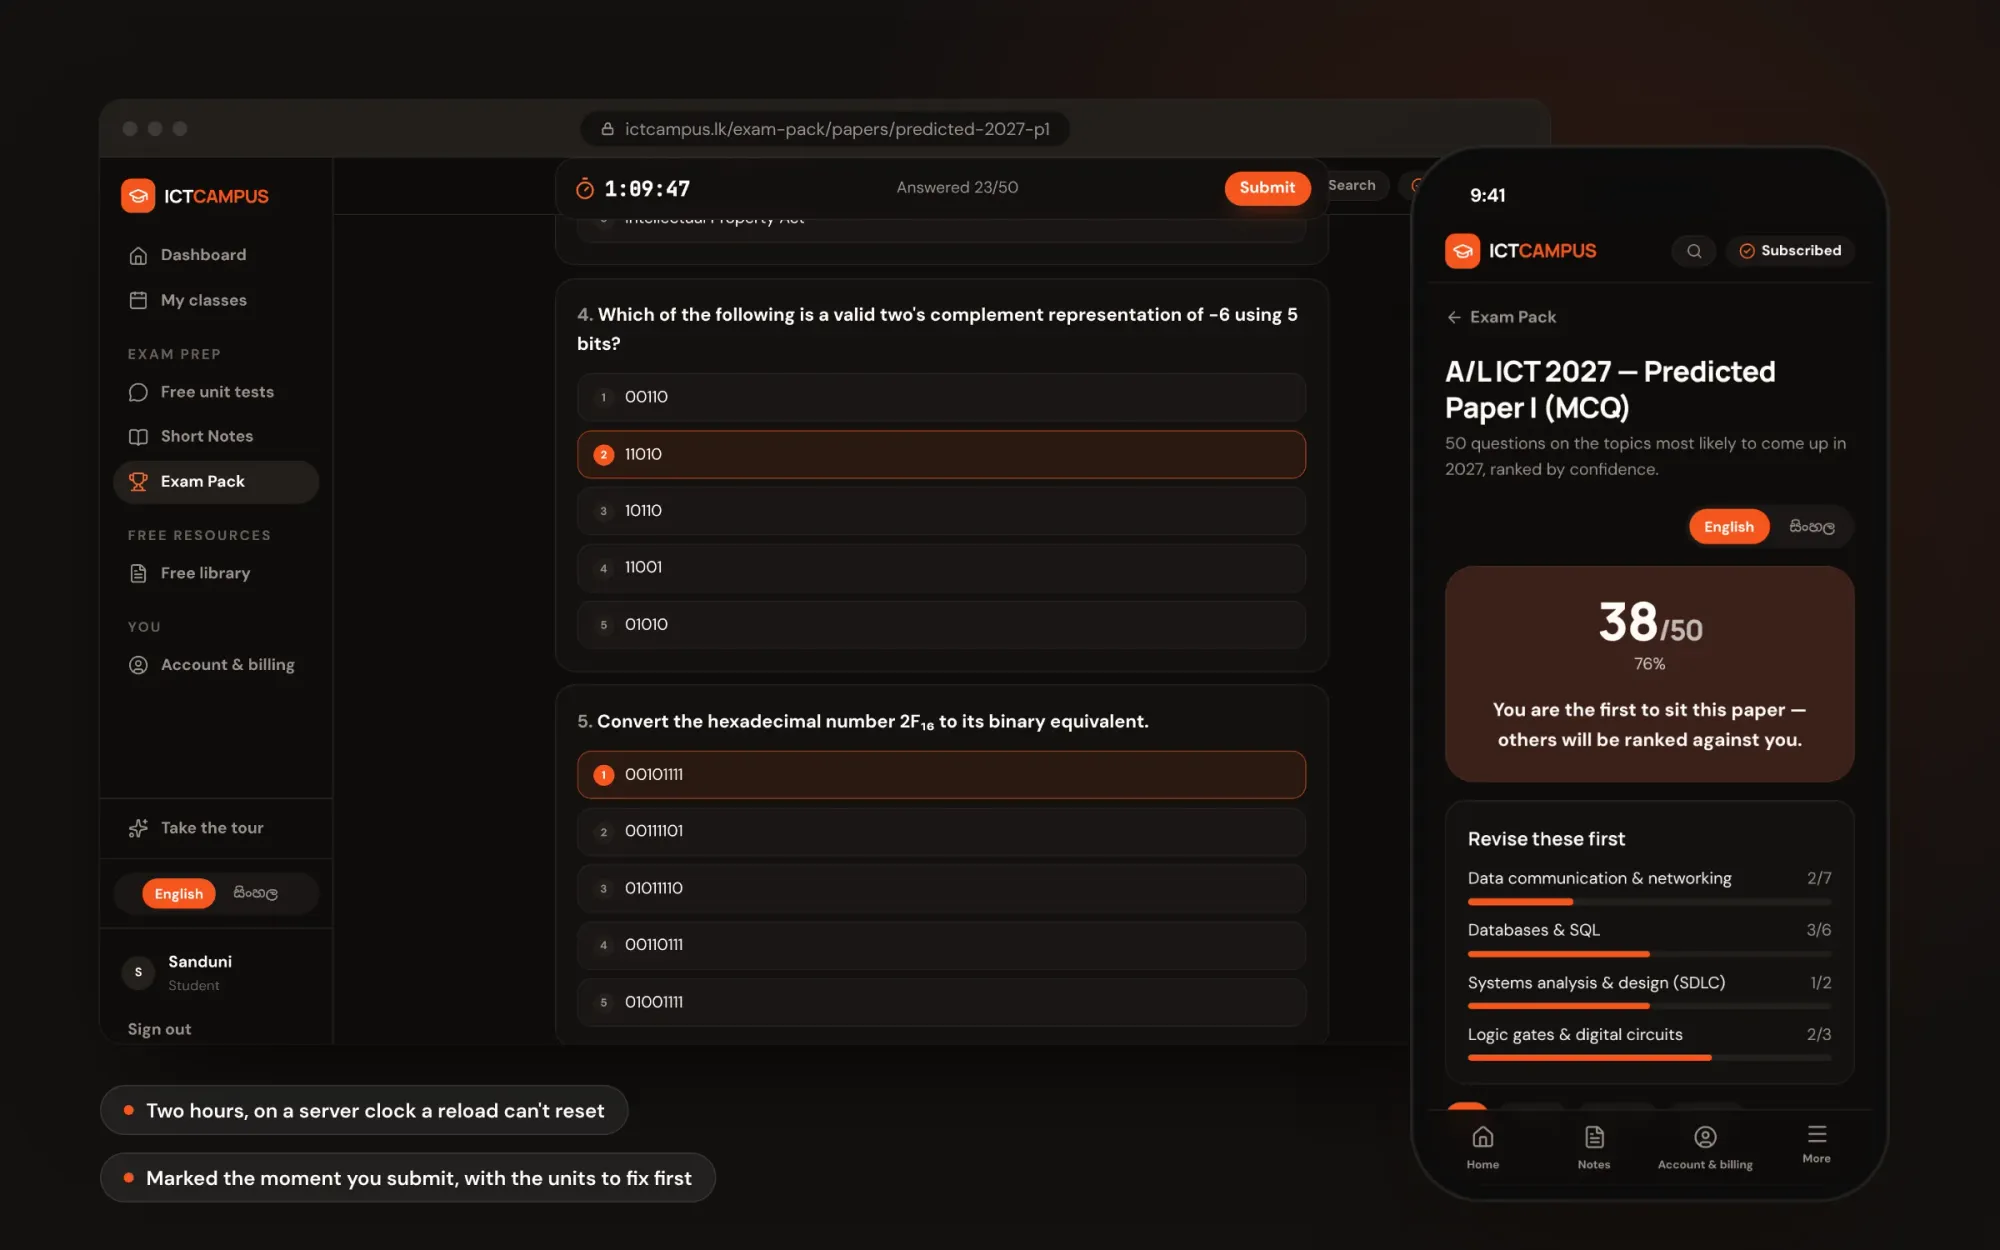Viewport: 2000px width, 1250px height.
Task: Select answer 00101111 for question 5
Action: tap(941, 775)
